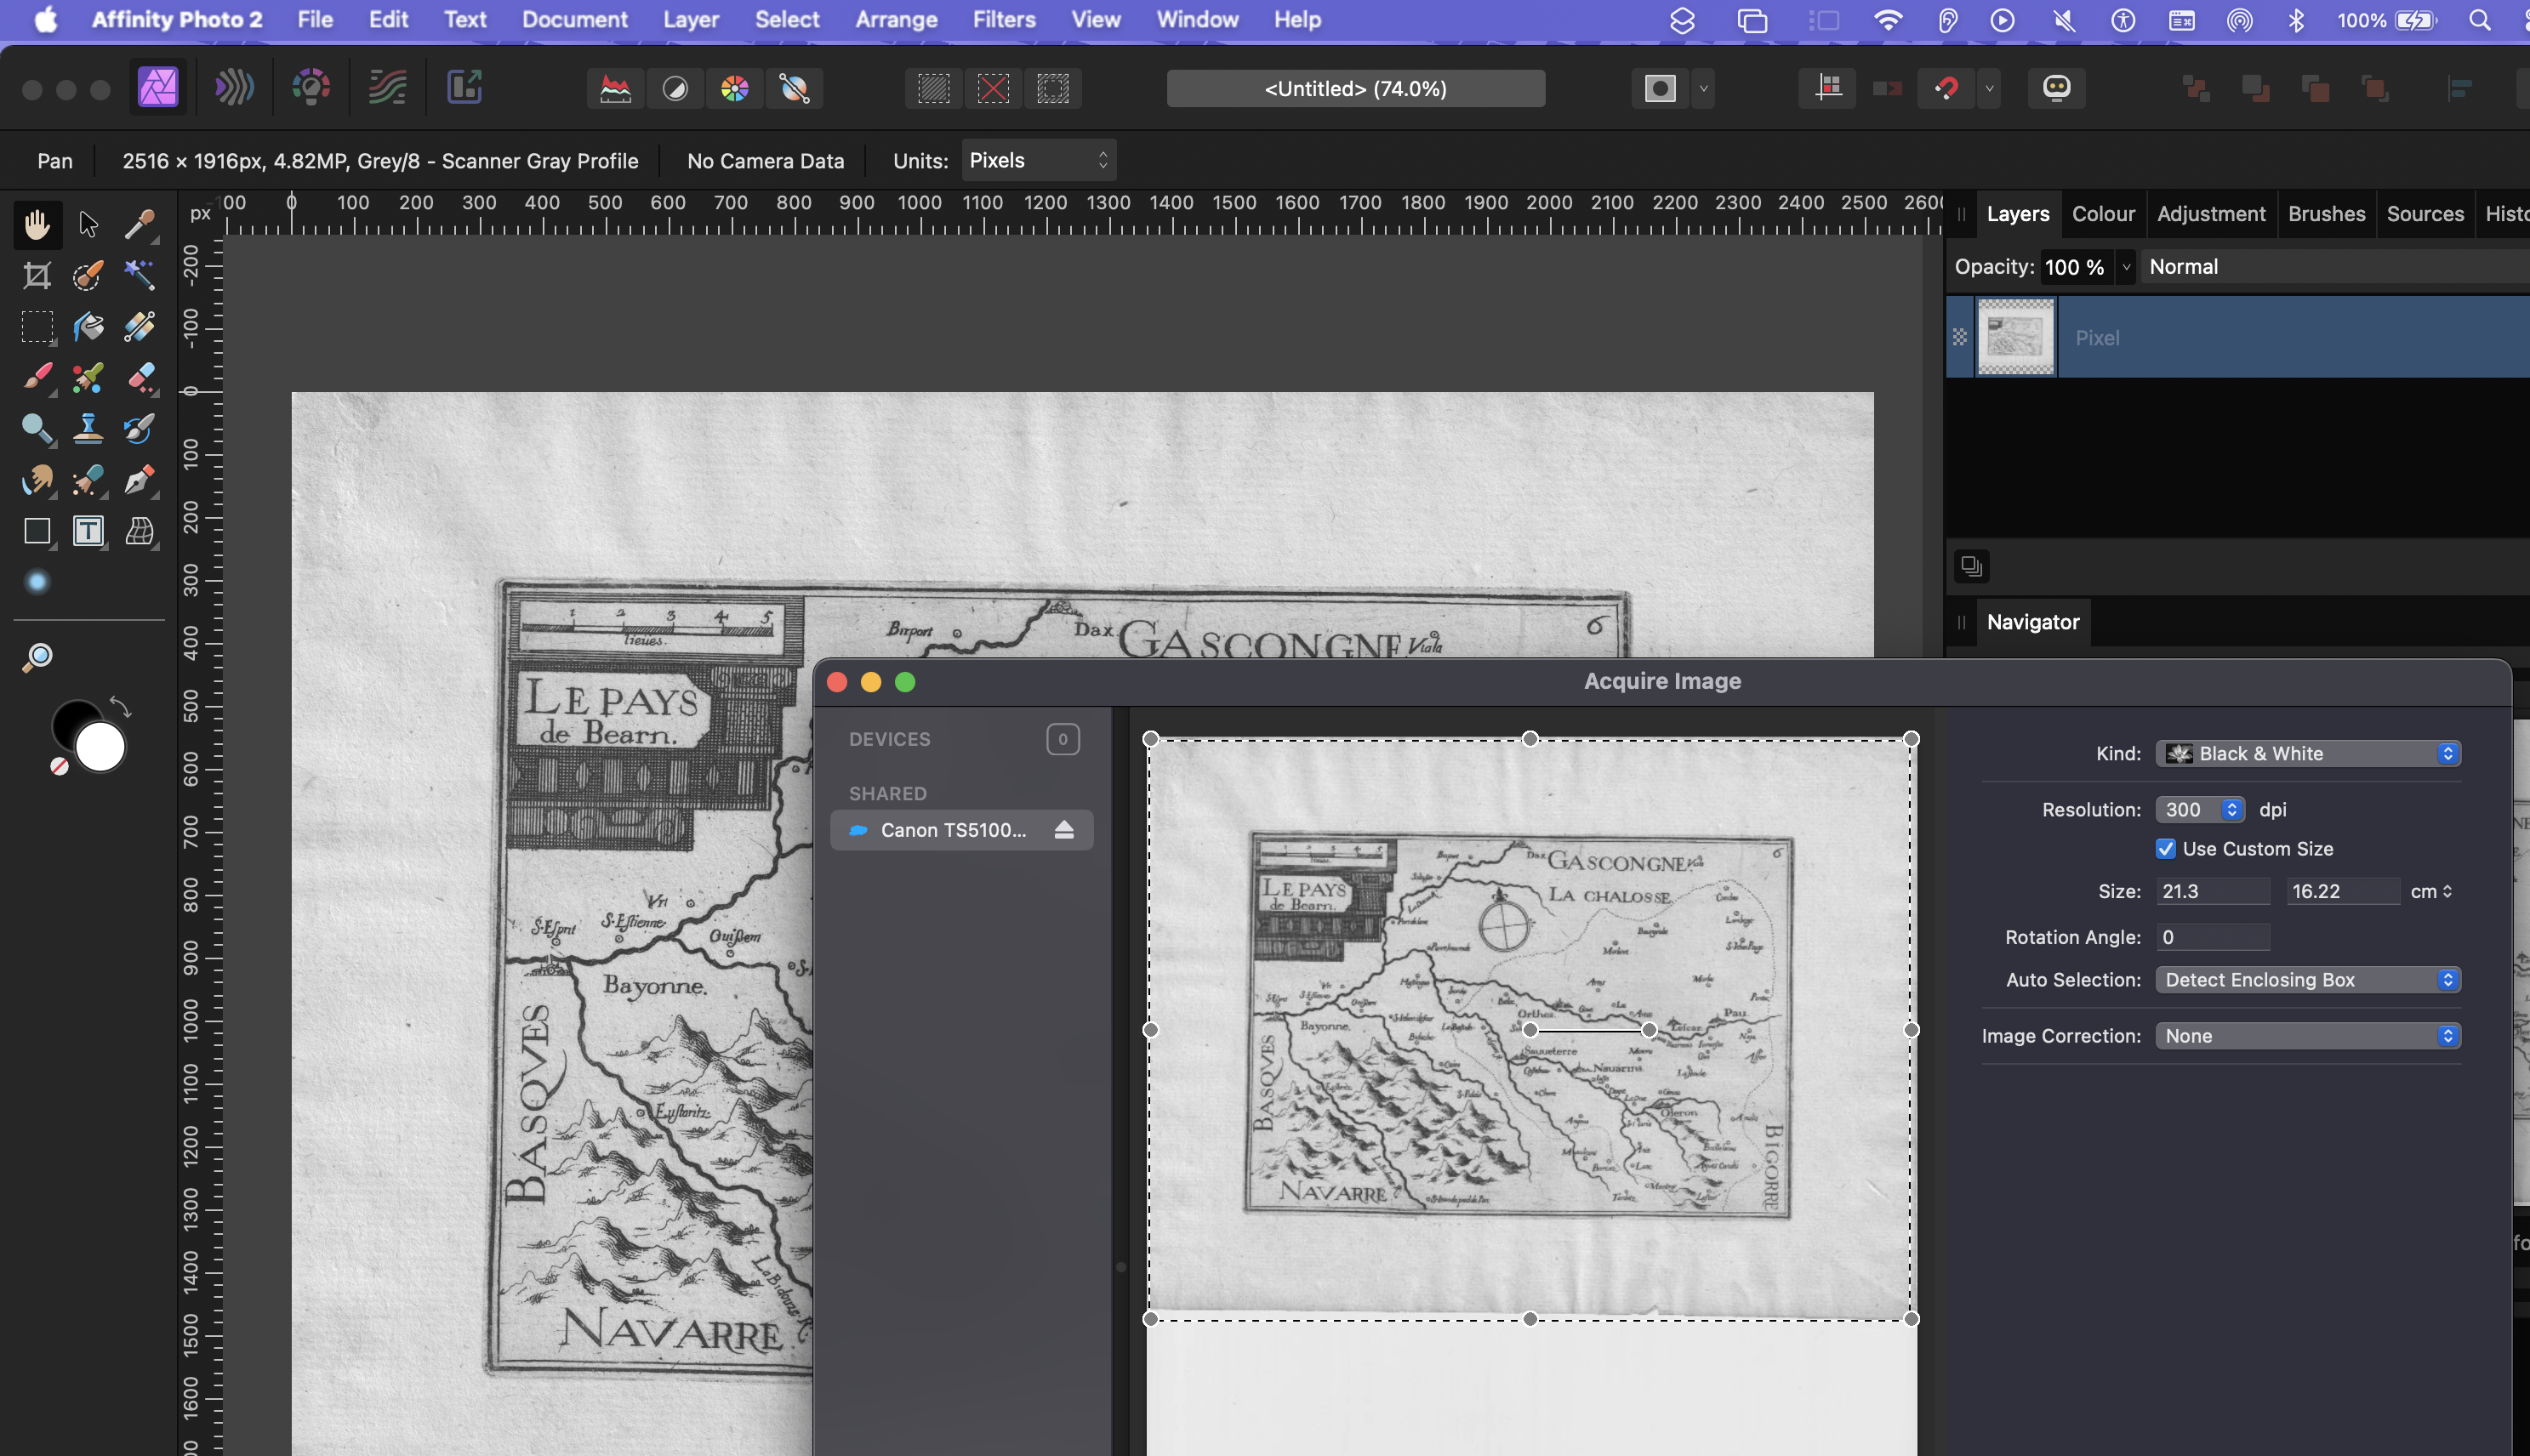Apply Auto Colours from toolbar
The width and height of the screenshot is (2530, 1456).
click(x=735, y=89)
